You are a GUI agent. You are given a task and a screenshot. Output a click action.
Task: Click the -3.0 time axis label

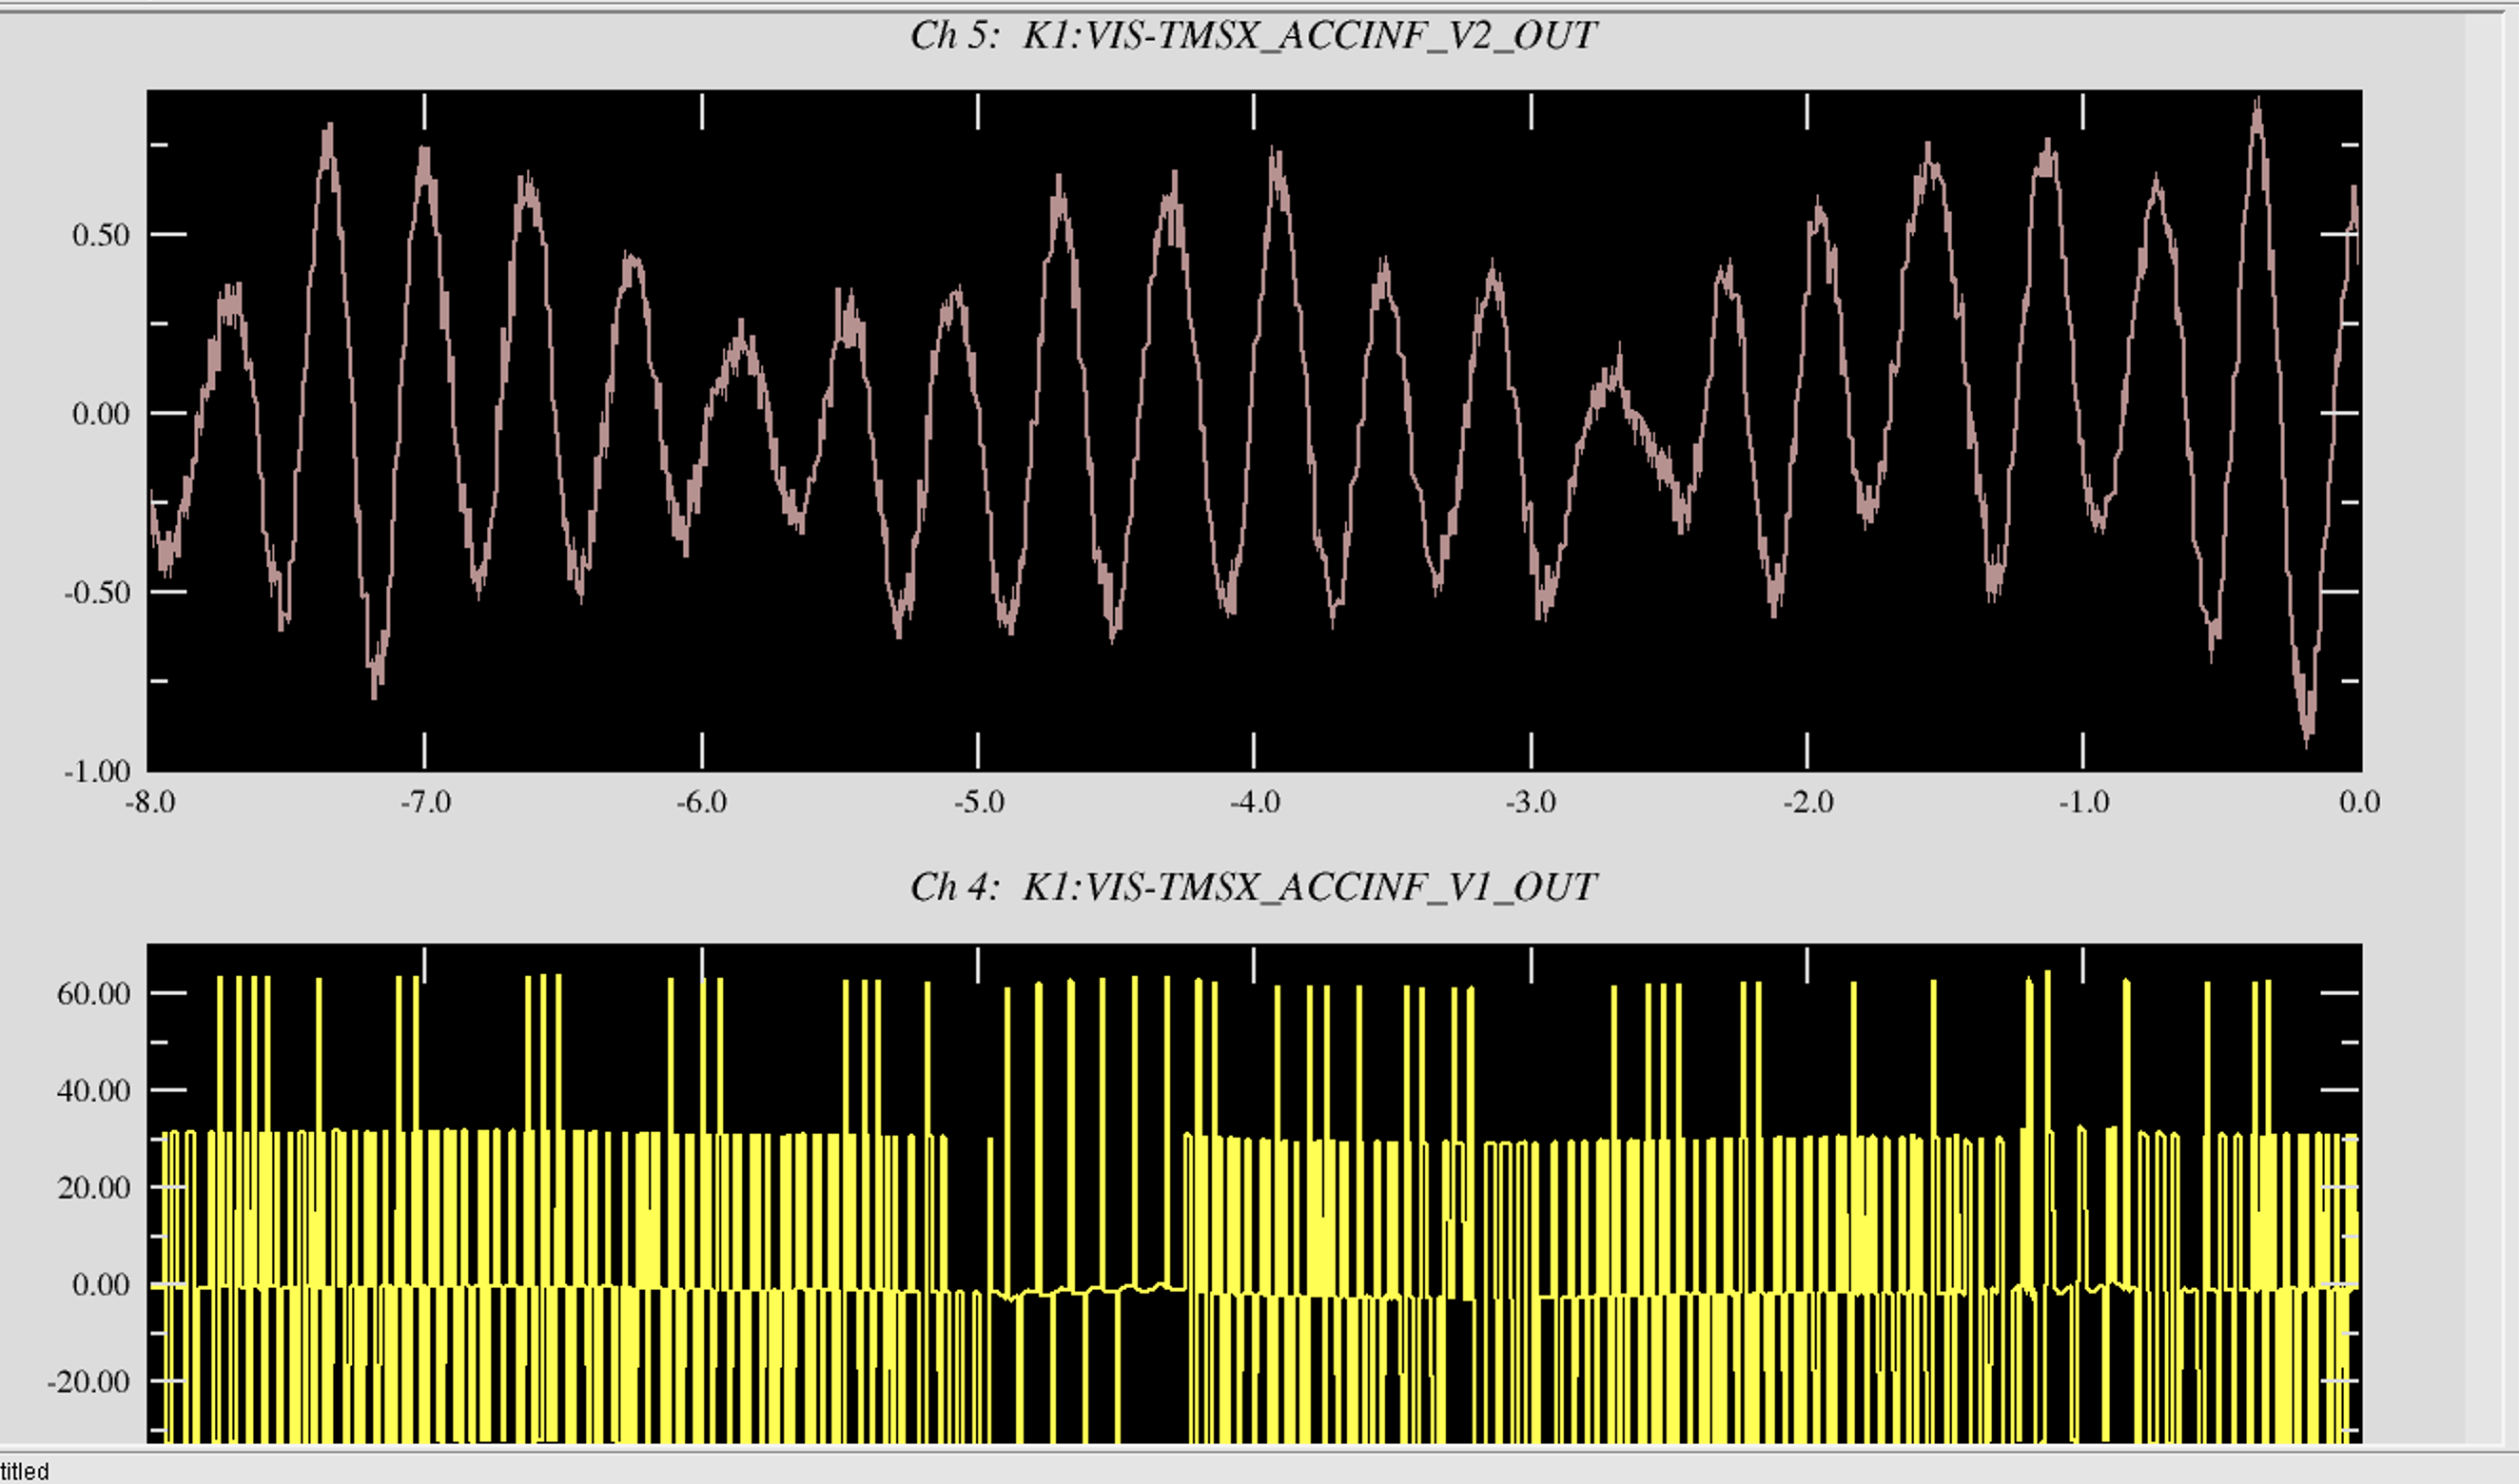[1531, 802]
